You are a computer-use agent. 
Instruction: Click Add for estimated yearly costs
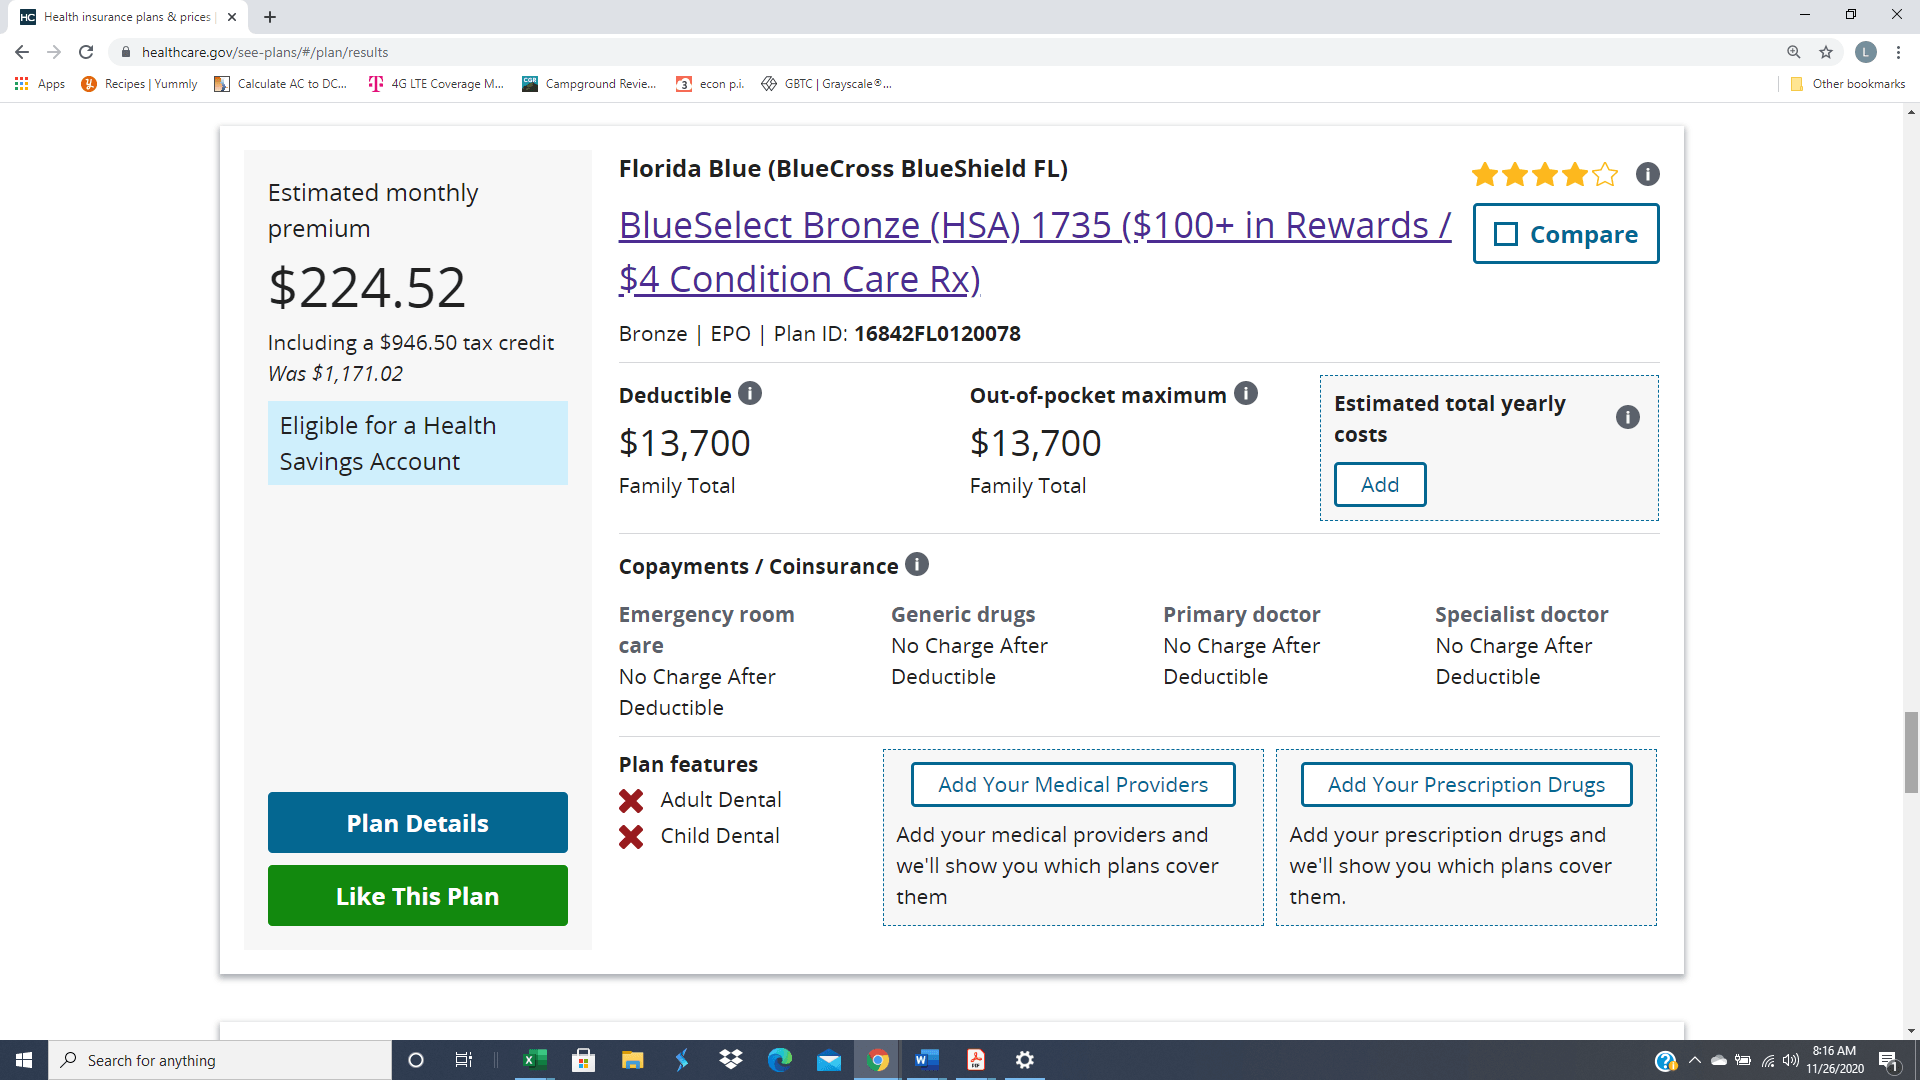(1380, 485)
